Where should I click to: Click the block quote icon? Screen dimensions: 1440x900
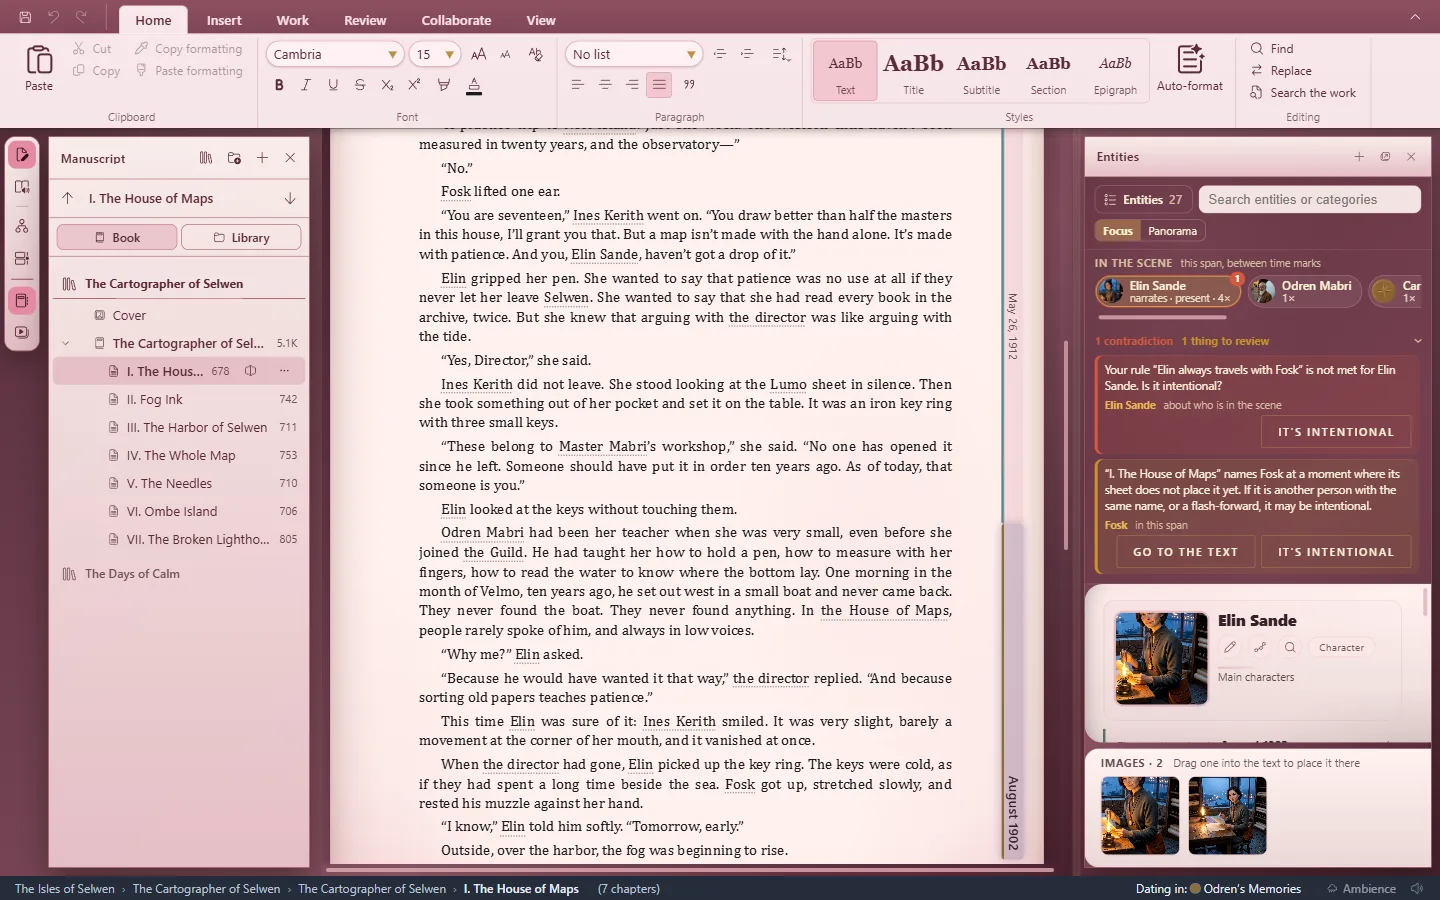pyautogui.click(x=689, y=85)
